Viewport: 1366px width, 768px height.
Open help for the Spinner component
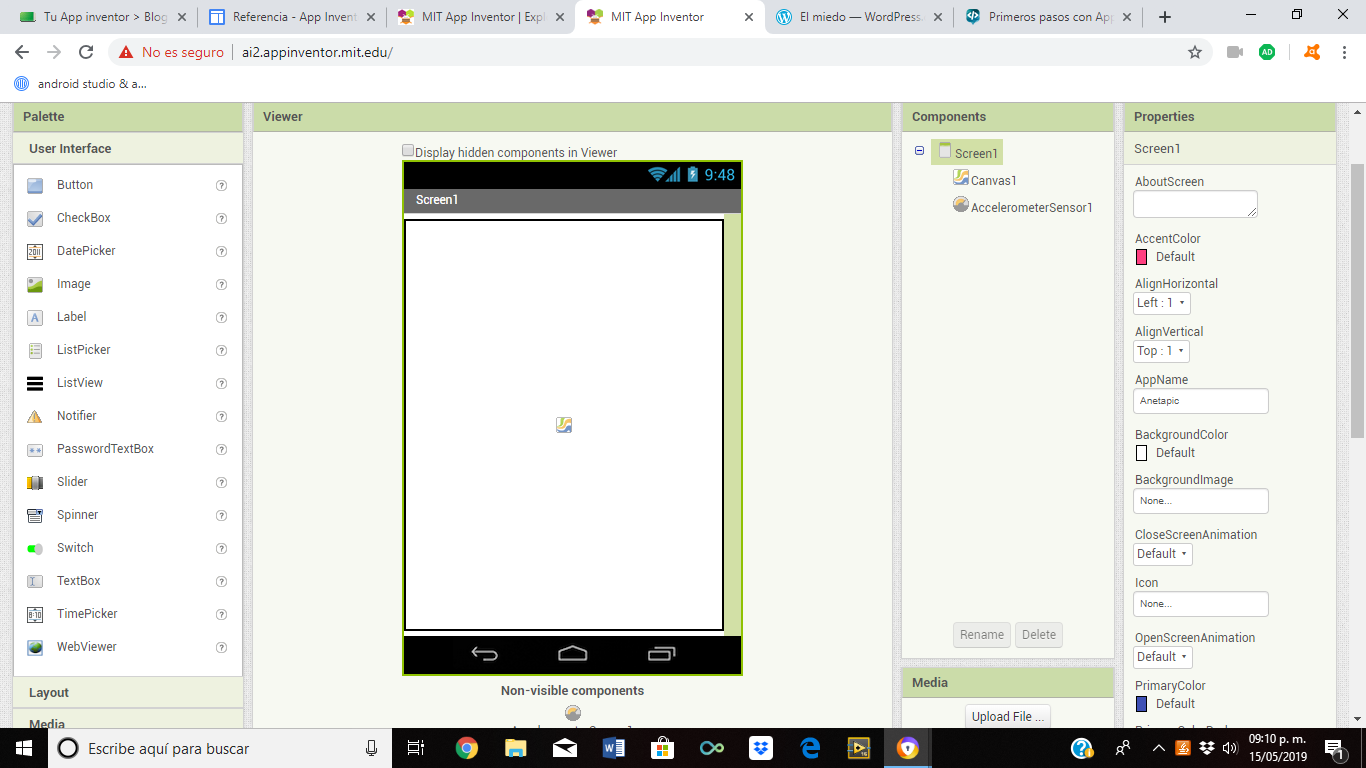222,515
